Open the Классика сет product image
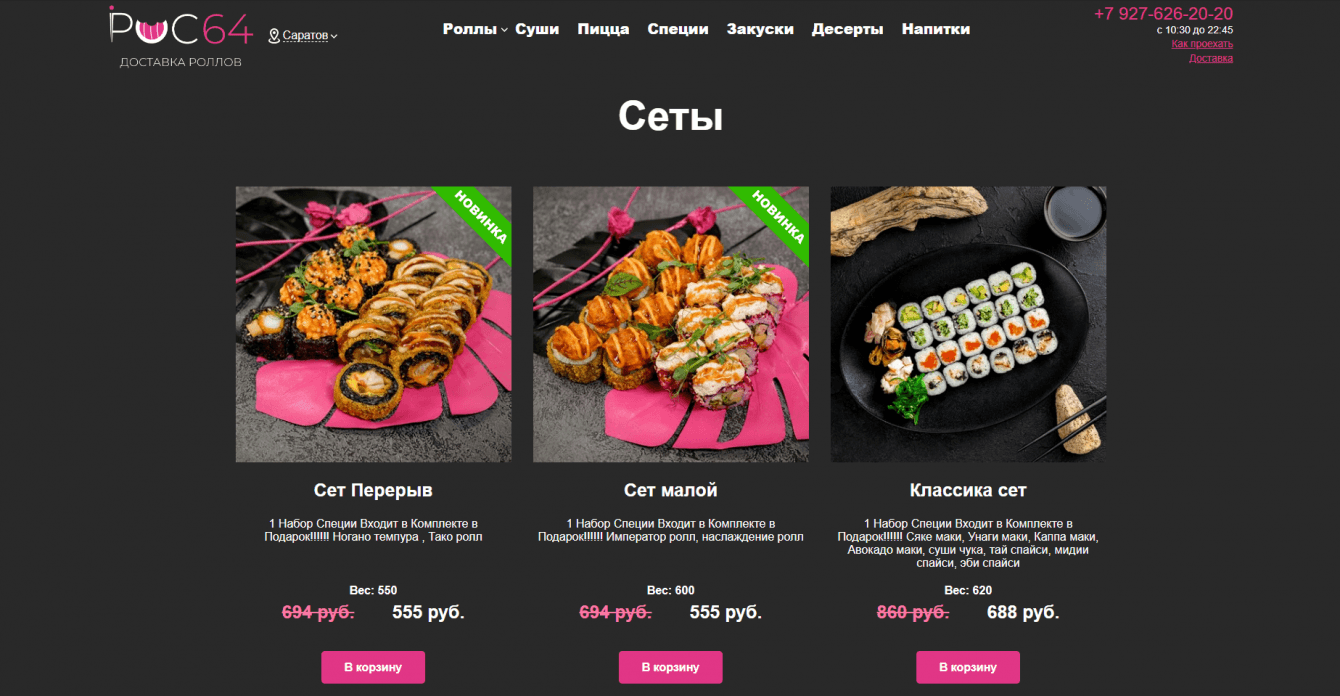Image resolution: width=1340 pixels, height=696 pixels. click(968, 324)
